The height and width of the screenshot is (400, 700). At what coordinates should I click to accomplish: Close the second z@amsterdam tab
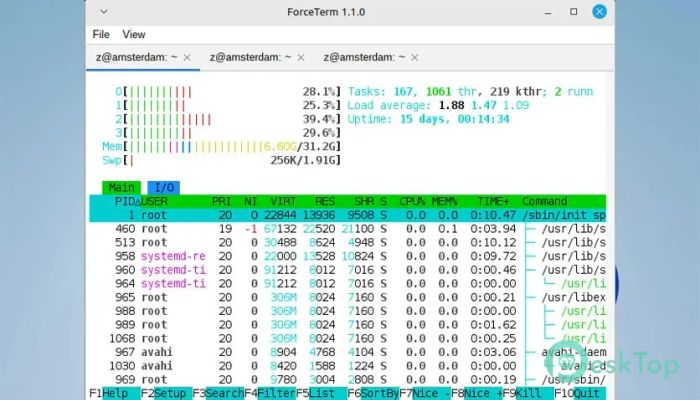(301, 58)
